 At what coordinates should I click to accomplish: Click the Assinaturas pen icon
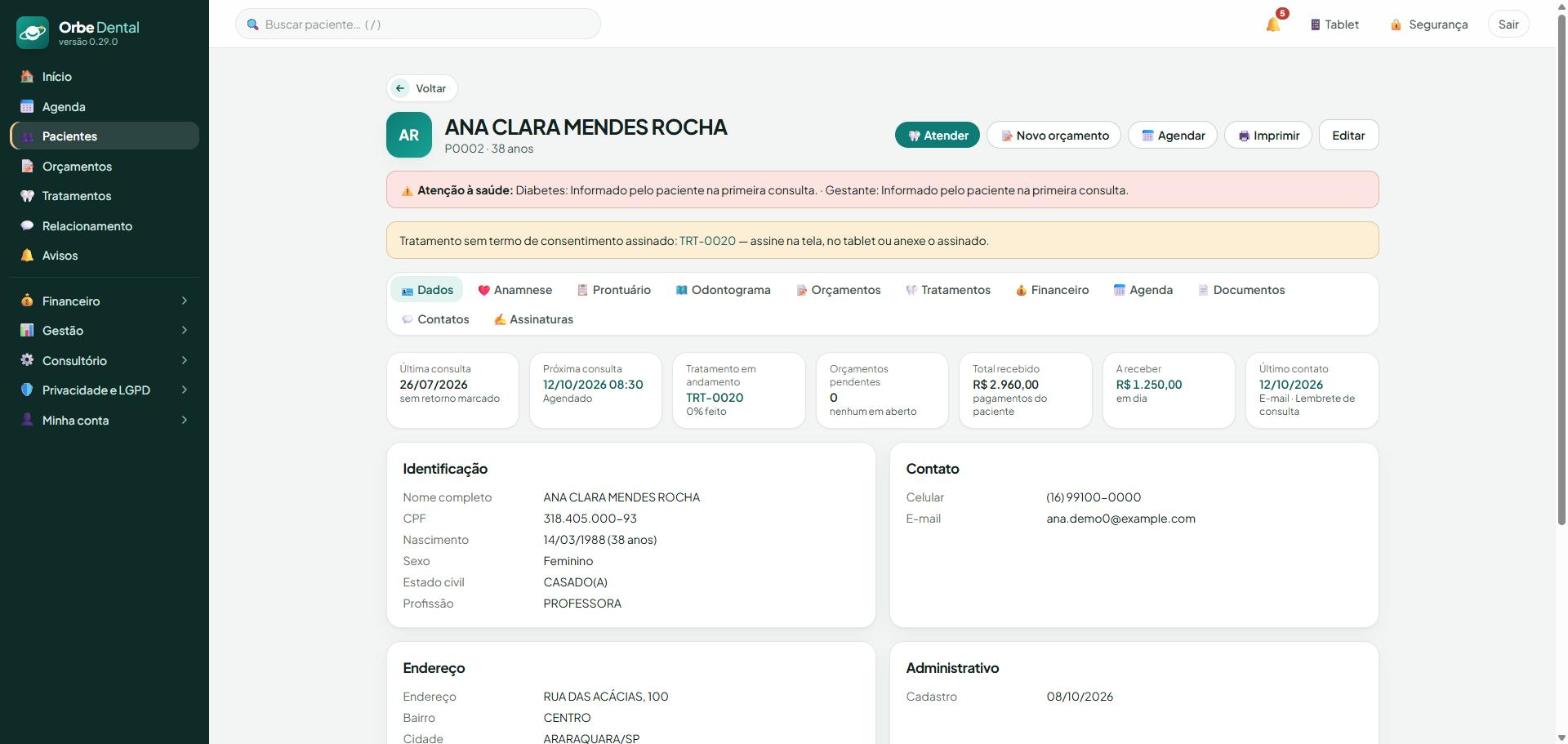tap(500, 320)
